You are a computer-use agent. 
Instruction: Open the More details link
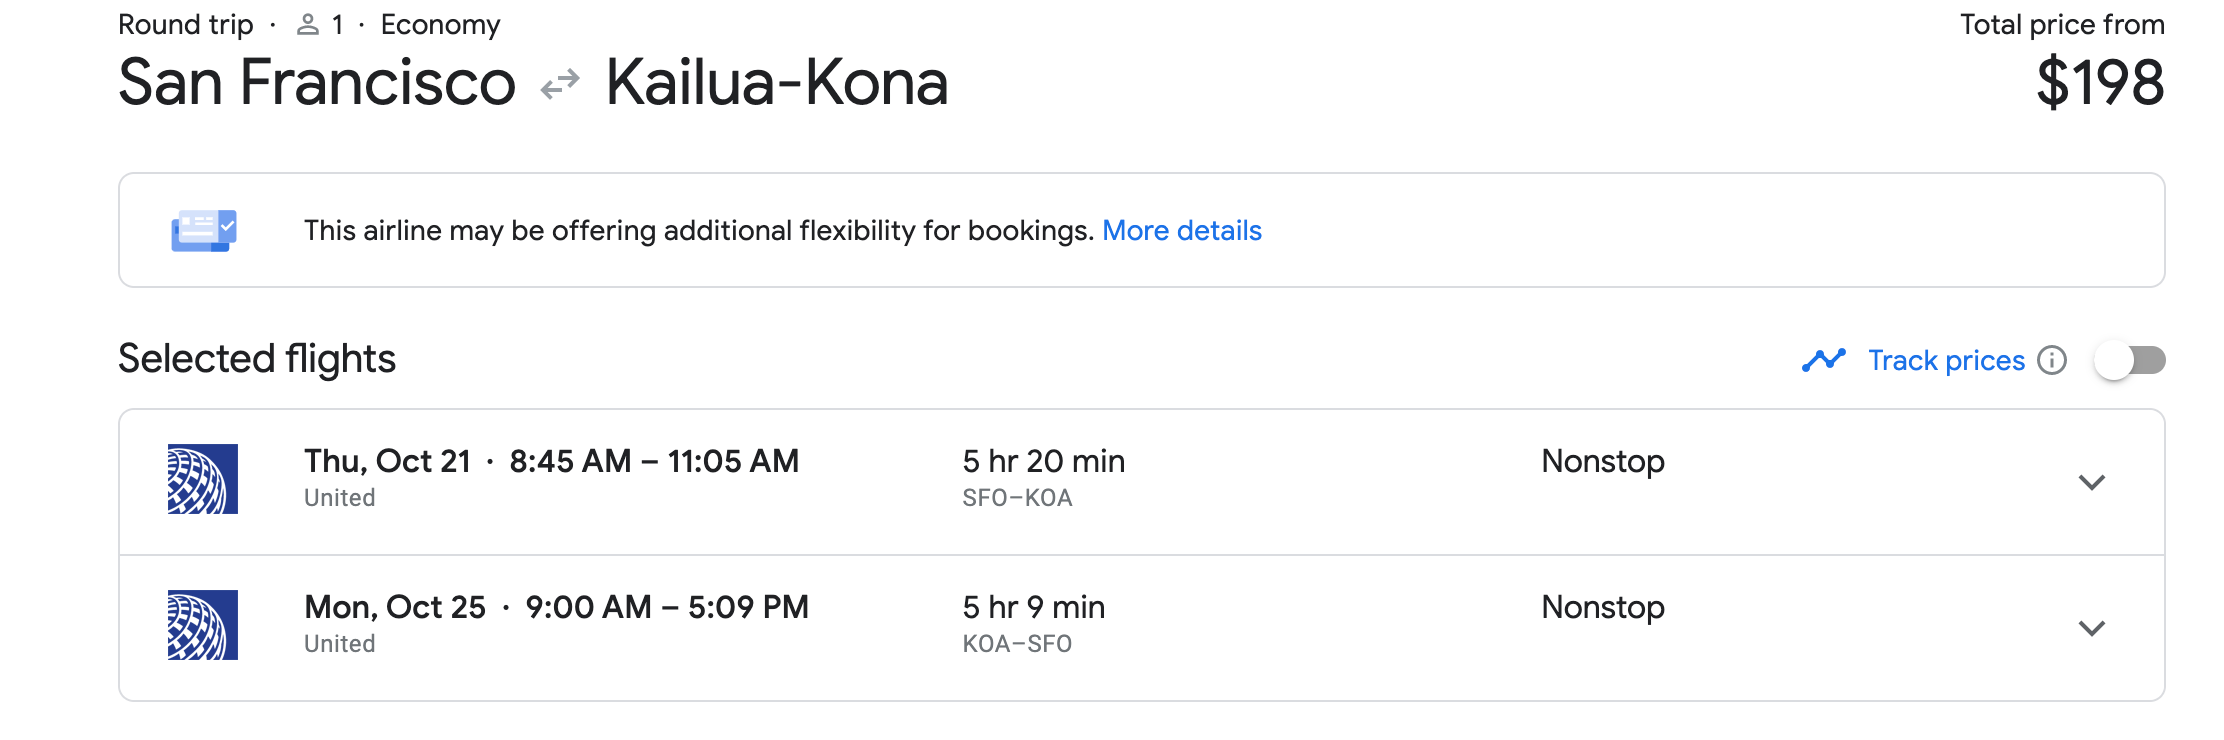(x=1181, y=231)
